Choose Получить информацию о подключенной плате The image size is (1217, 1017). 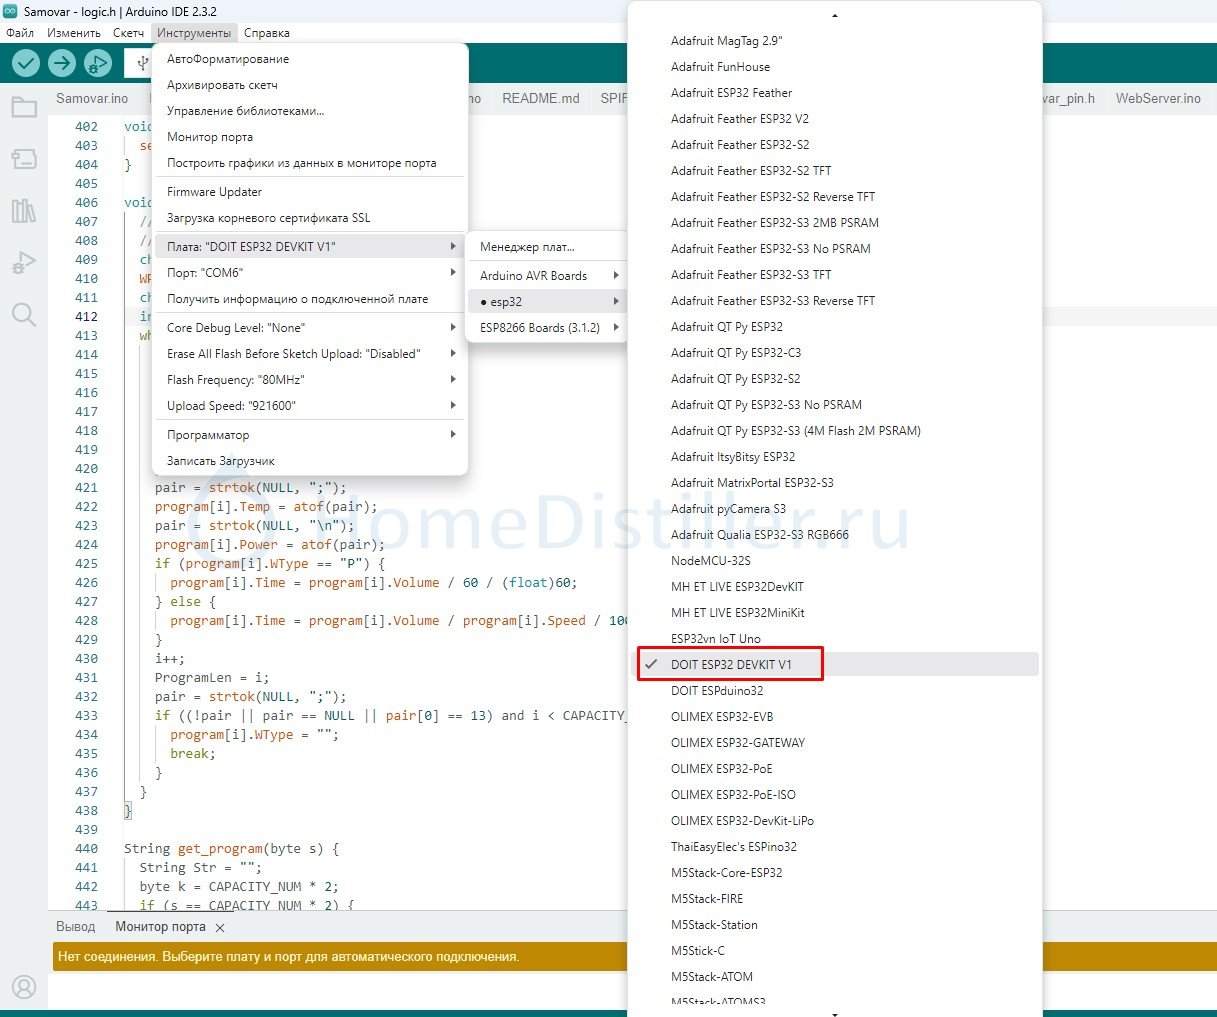coord(310,299)
